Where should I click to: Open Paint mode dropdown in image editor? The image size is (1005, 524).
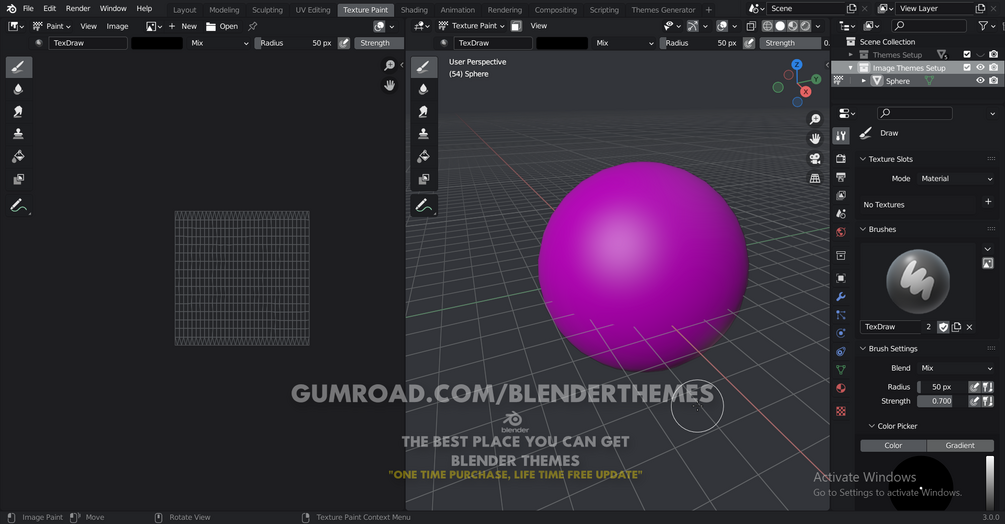point(52,26)
